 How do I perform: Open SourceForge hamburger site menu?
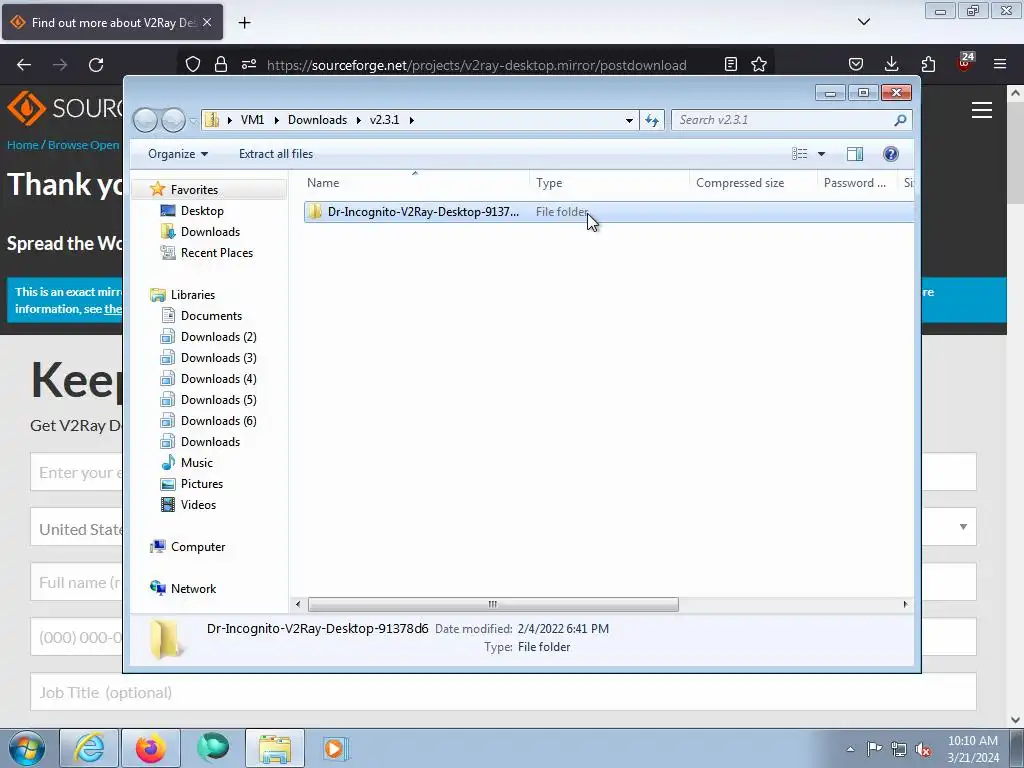(982, 110)
